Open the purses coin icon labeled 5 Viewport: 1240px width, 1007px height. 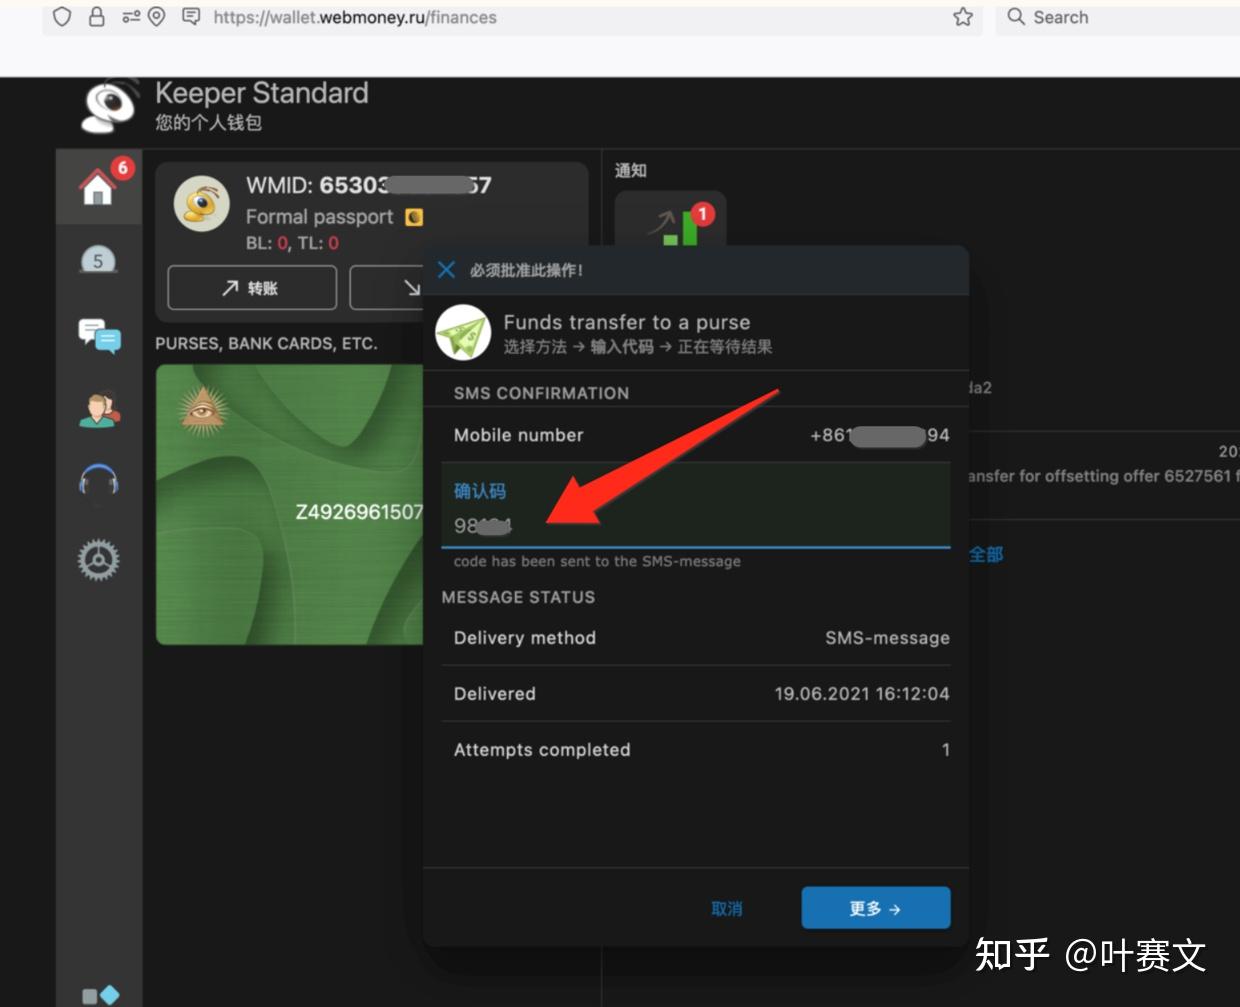click(x=98, y=260)
